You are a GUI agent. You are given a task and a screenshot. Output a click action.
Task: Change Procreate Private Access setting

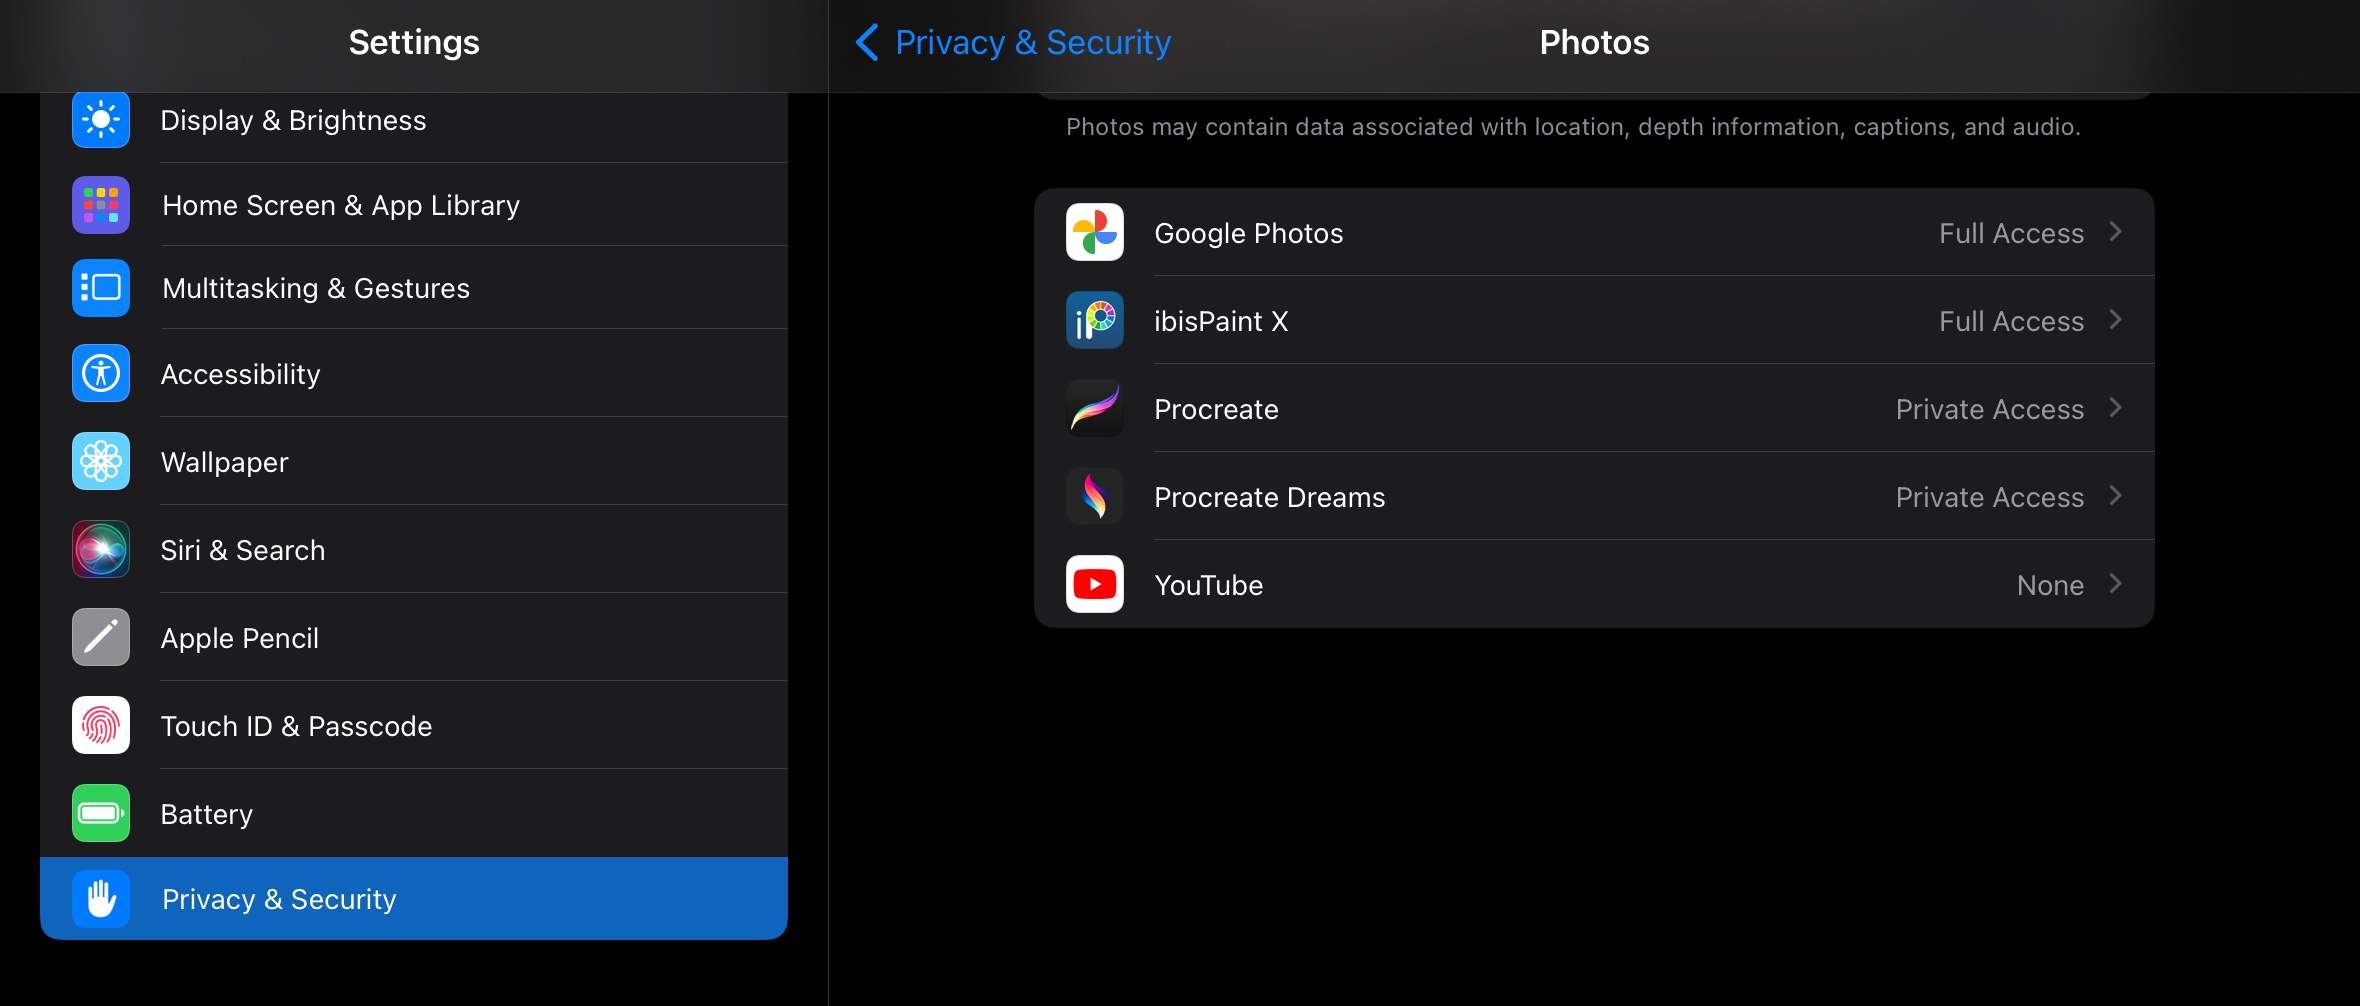click(x=1990, y=409)
